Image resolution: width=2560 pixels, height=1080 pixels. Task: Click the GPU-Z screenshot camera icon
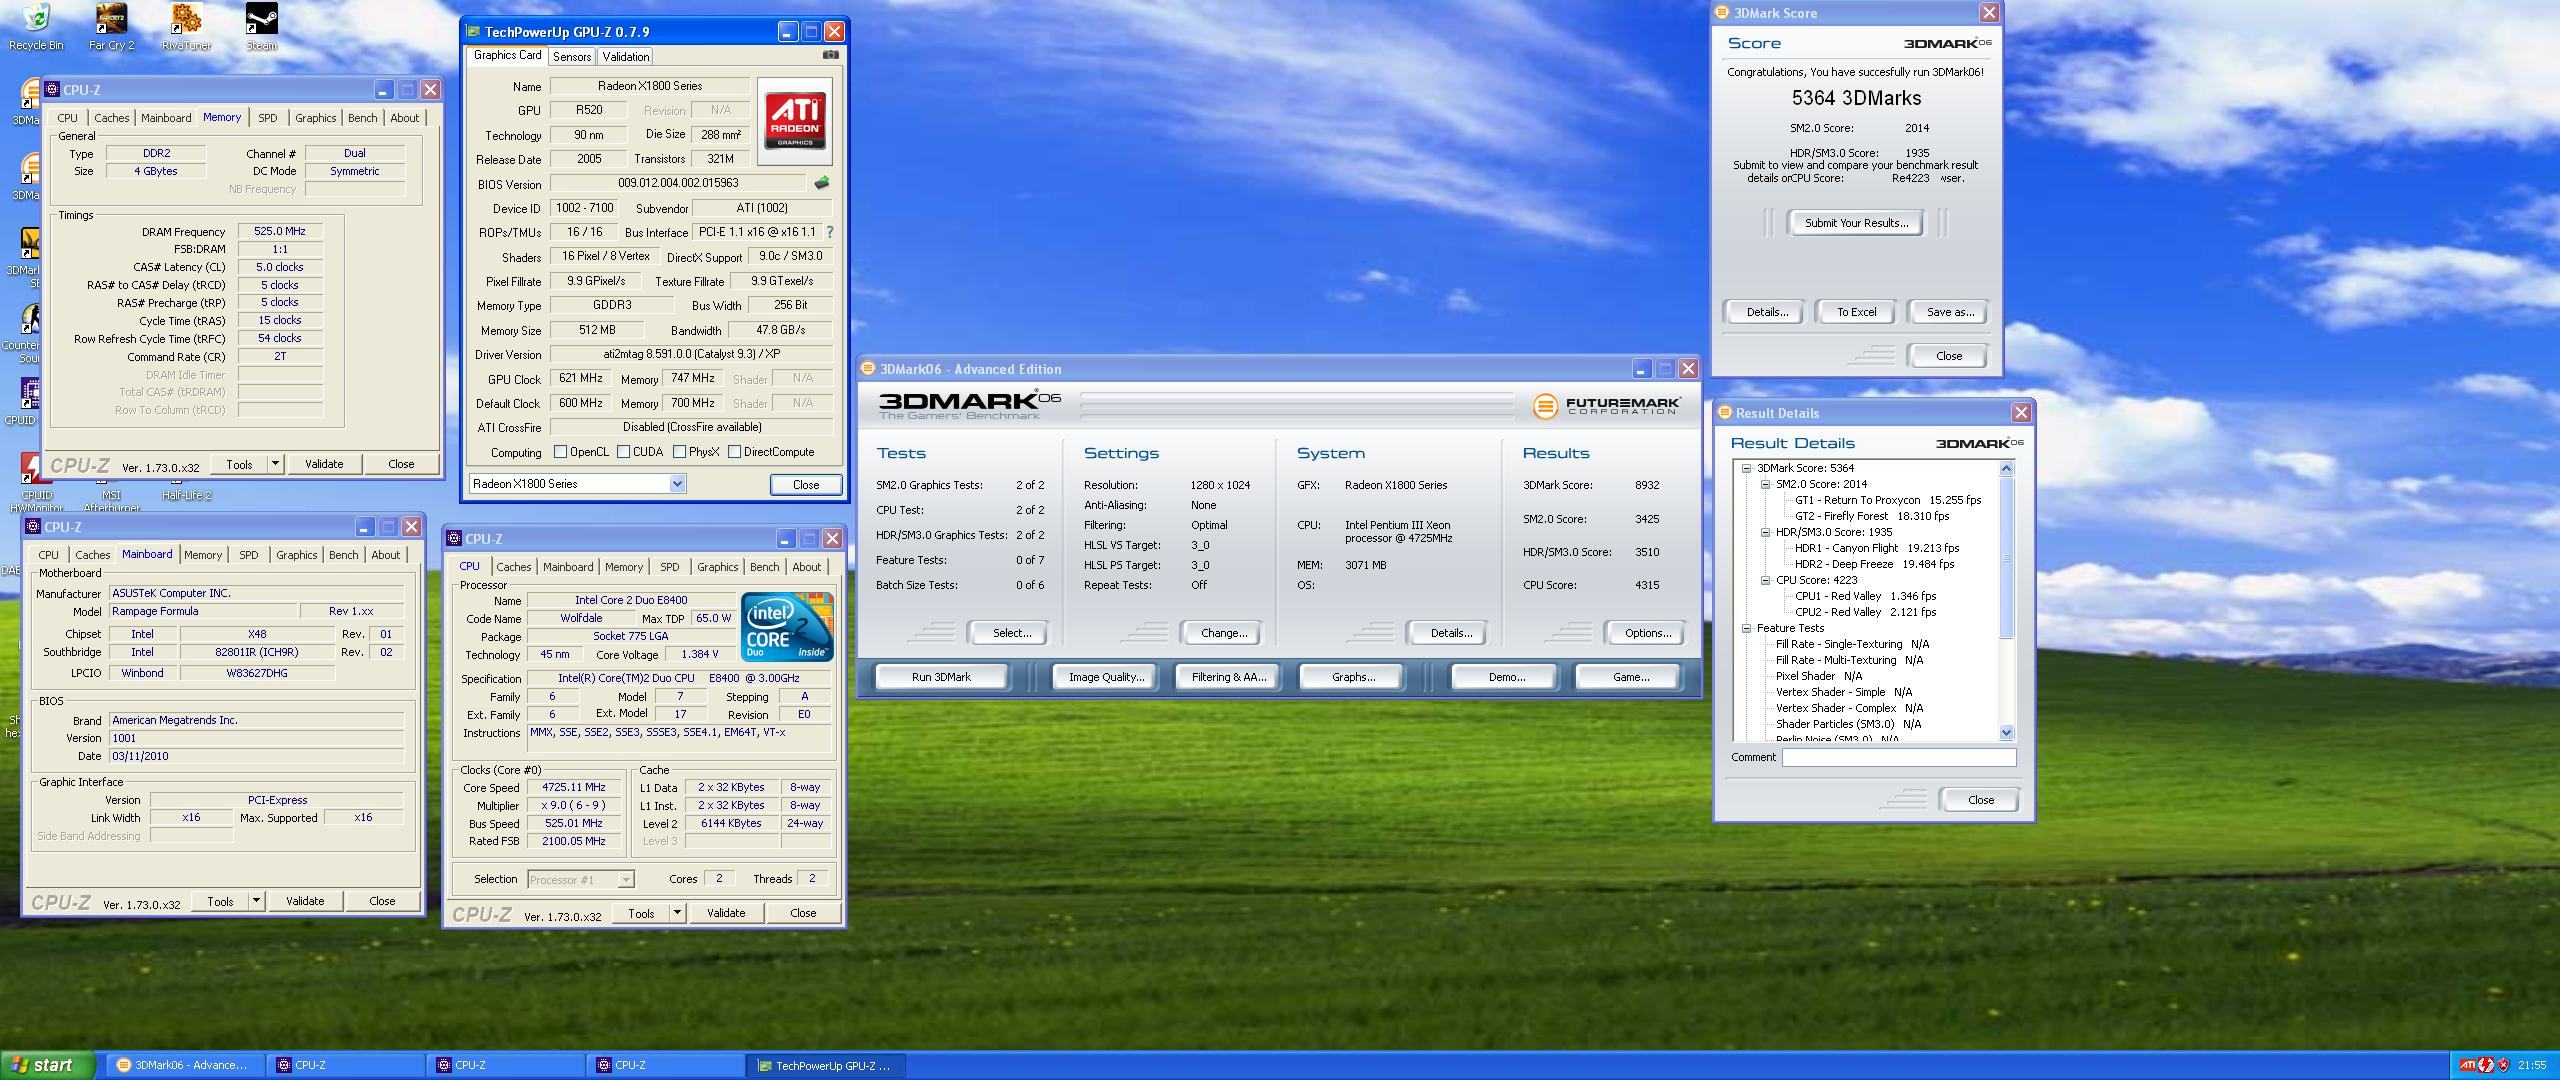(830, 55)
